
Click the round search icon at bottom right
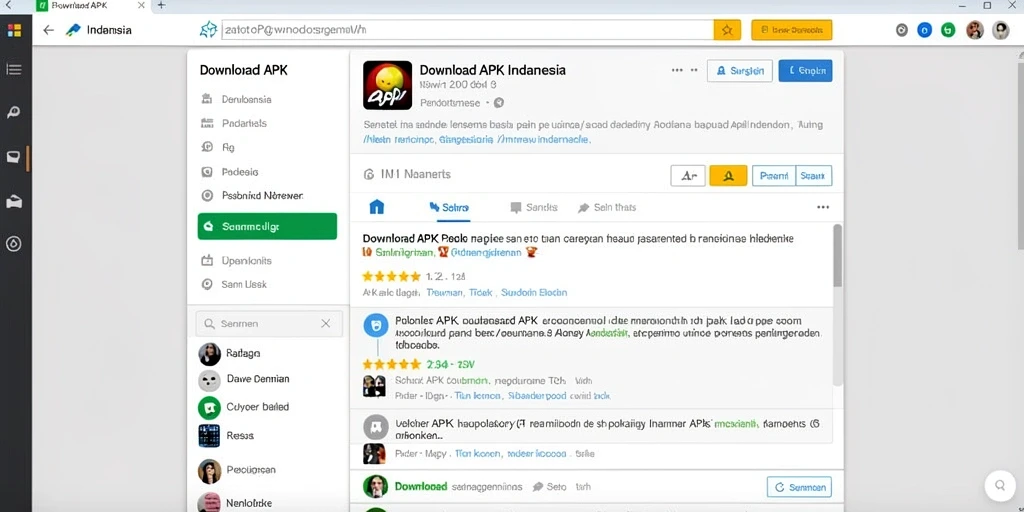pyautogui.click(x=1000, y=485)
